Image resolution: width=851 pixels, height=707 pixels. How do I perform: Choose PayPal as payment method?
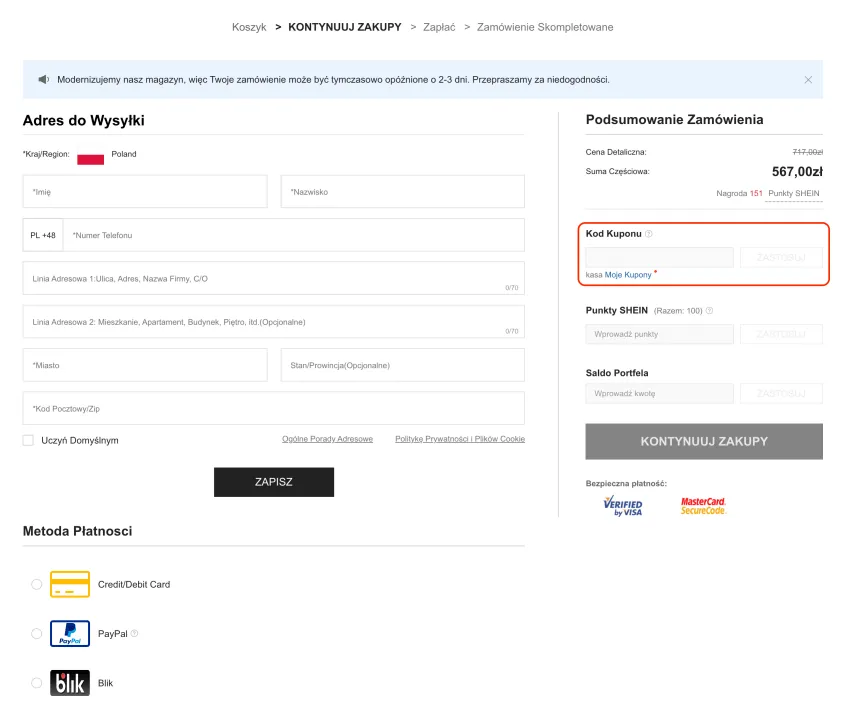[x=37, y=633]
